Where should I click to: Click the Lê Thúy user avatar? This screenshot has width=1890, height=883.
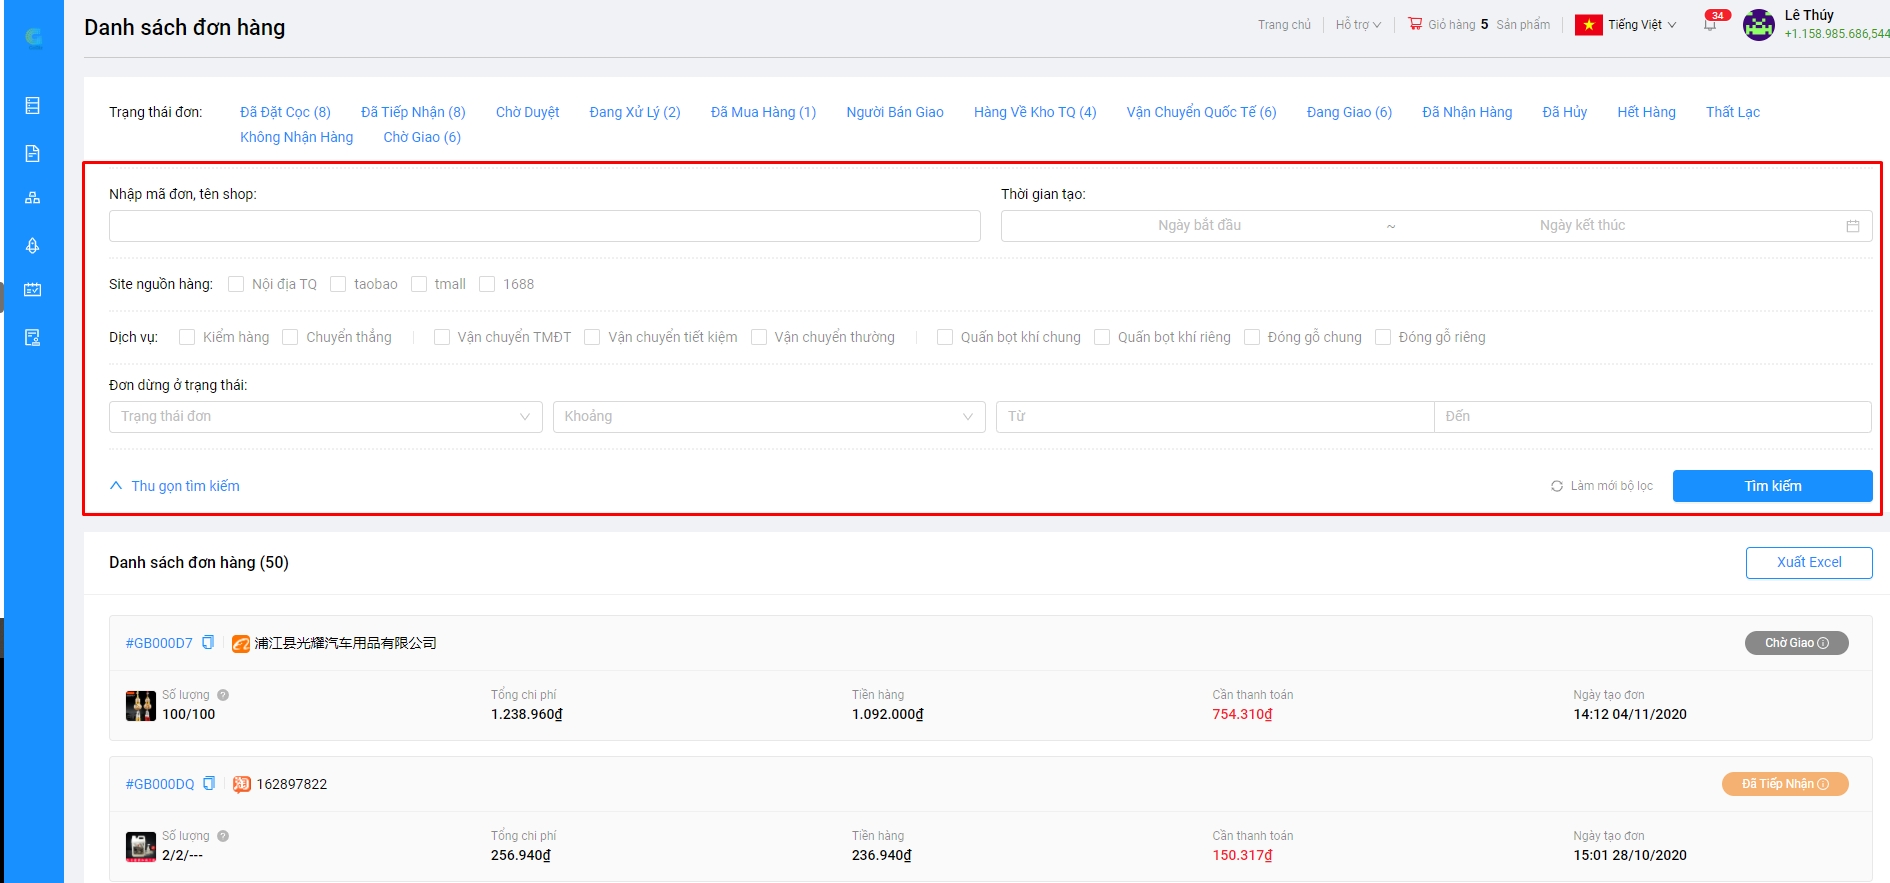pyautogui.click(x=1758, y=25)
